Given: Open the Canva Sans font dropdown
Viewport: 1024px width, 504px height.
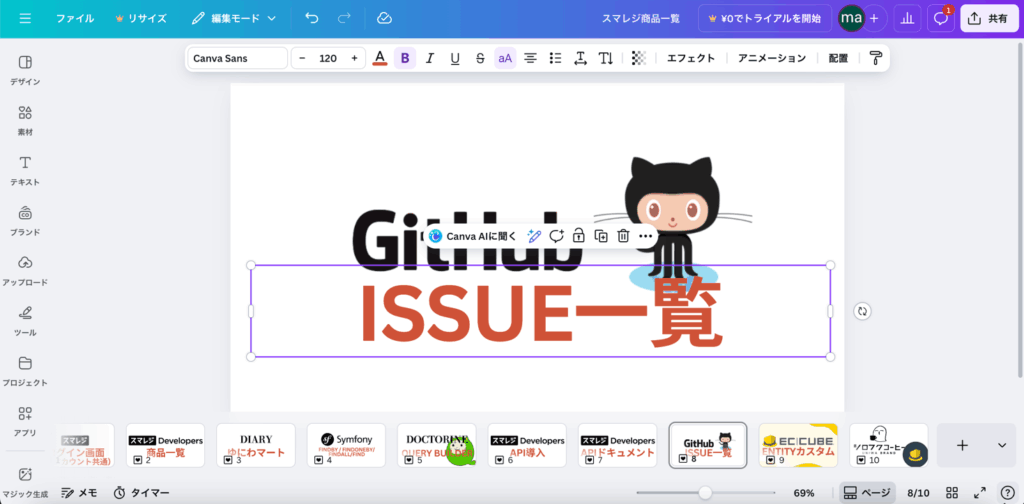Looking at the screenshot, I should (x=237, y=58).
